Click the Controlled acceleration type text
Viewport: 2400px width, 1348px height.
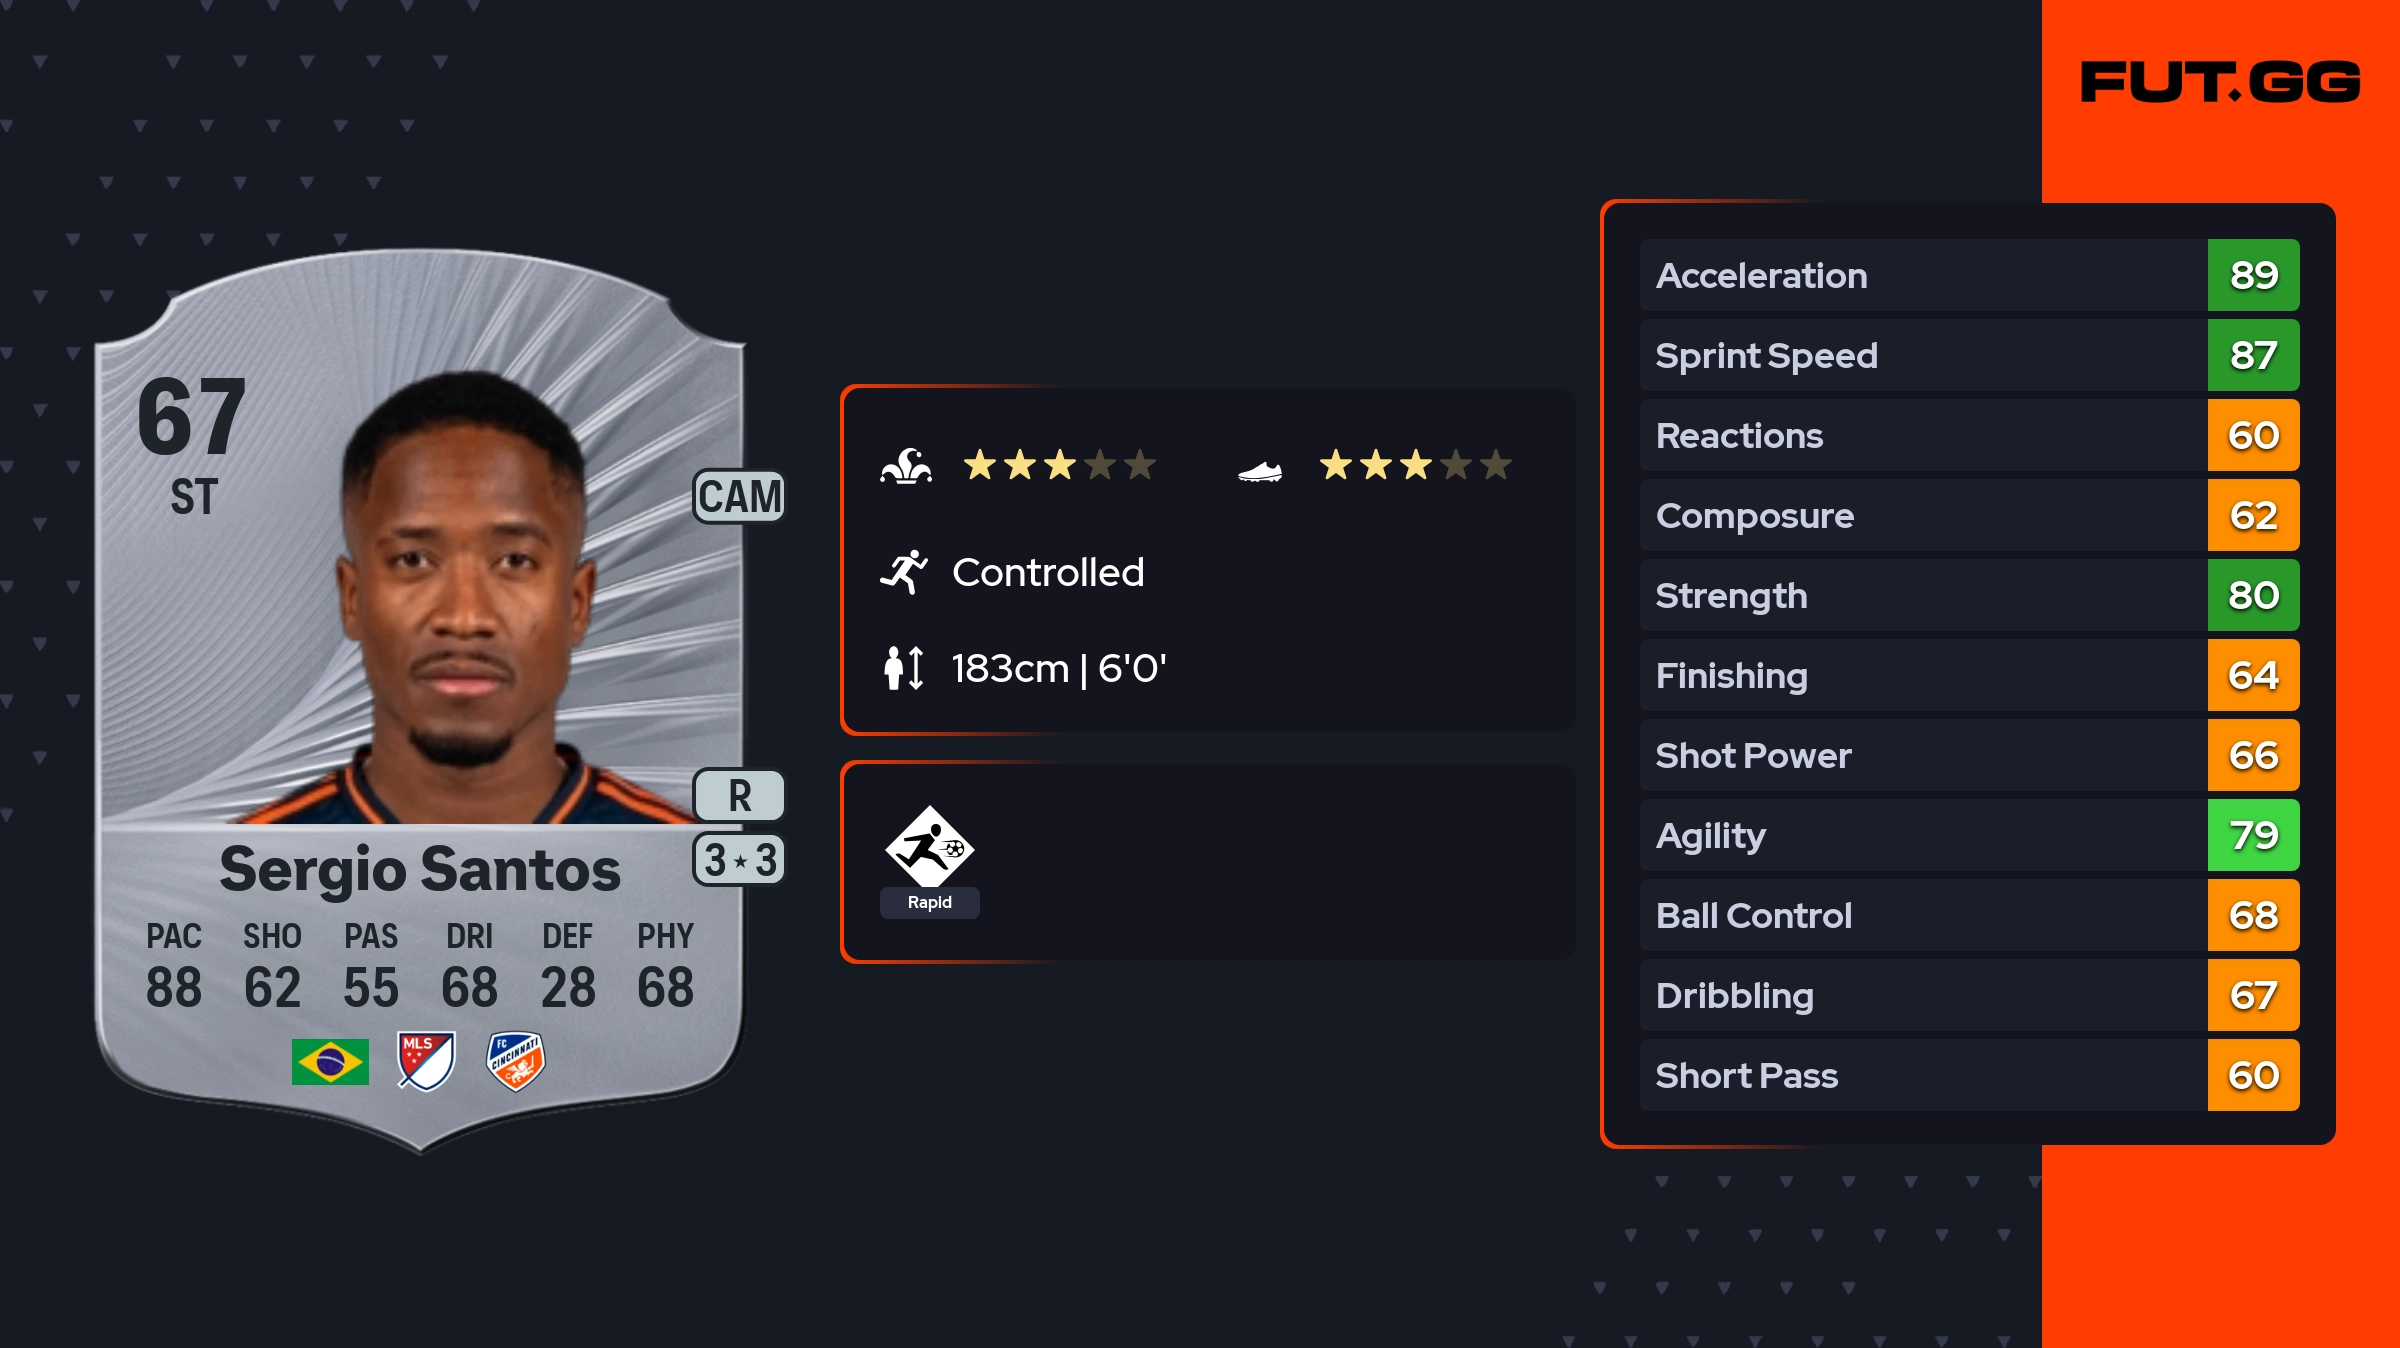[1047, 572]
